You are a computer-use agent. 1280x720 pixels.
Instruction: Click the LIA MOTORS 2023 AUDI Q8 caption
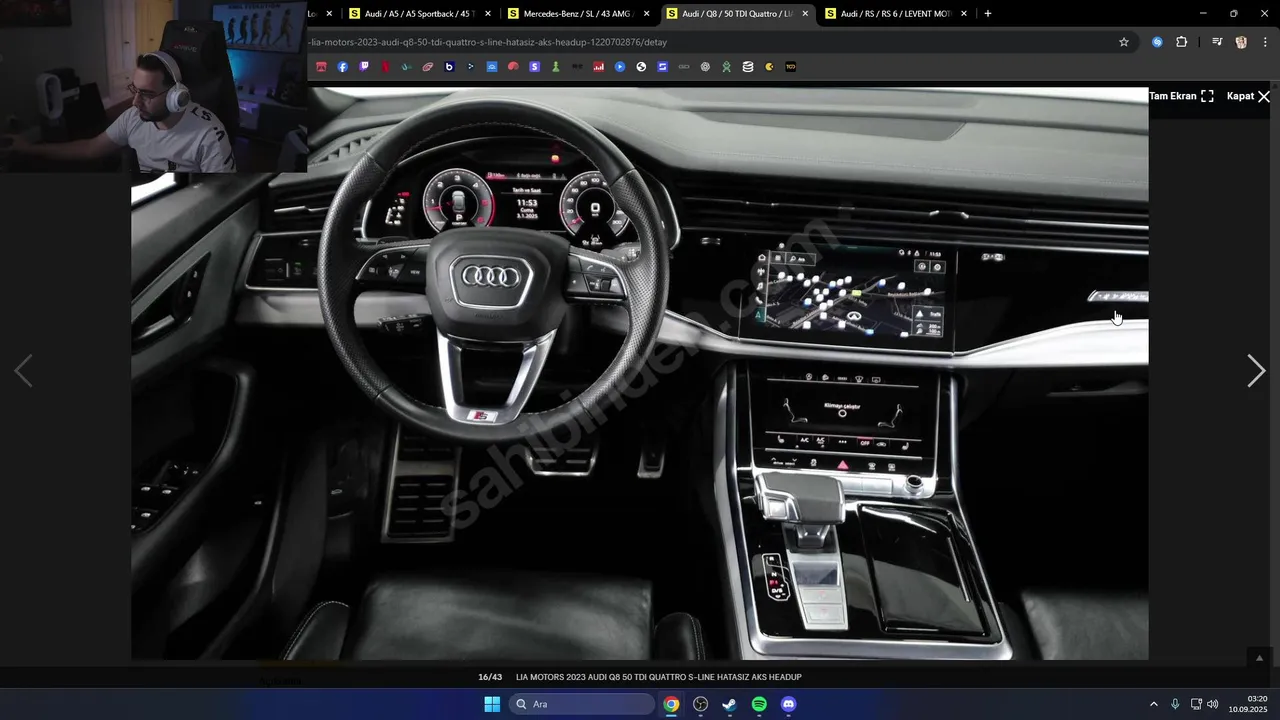click(659, 677)
